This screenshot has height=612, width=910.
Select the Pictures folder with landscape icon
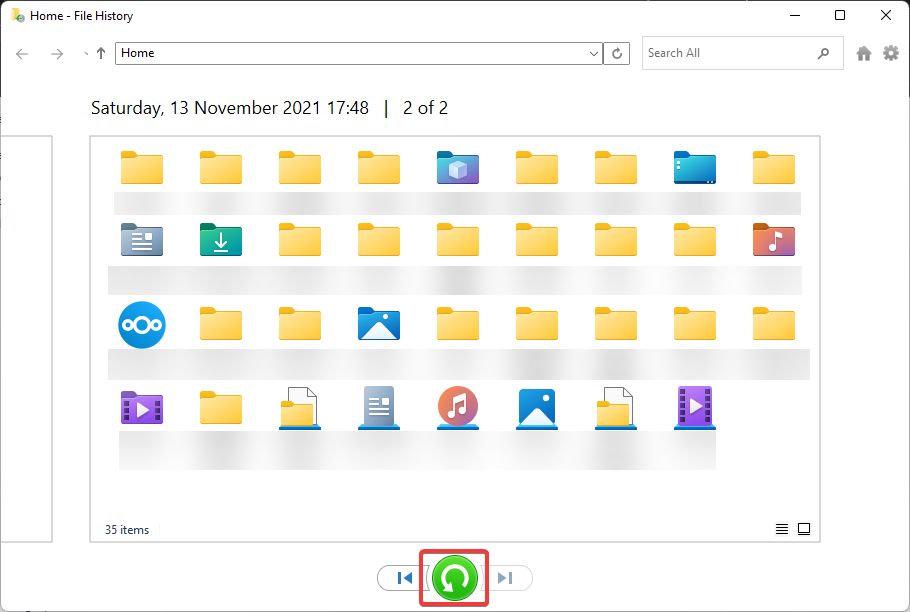[378, 323]
